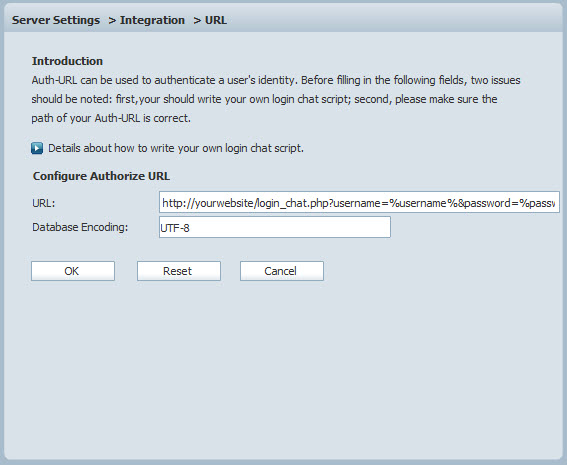This screenshot has height=465, width=567.
Task: Click the URL breadcrumb at the end
Action: tap(216, 20)
